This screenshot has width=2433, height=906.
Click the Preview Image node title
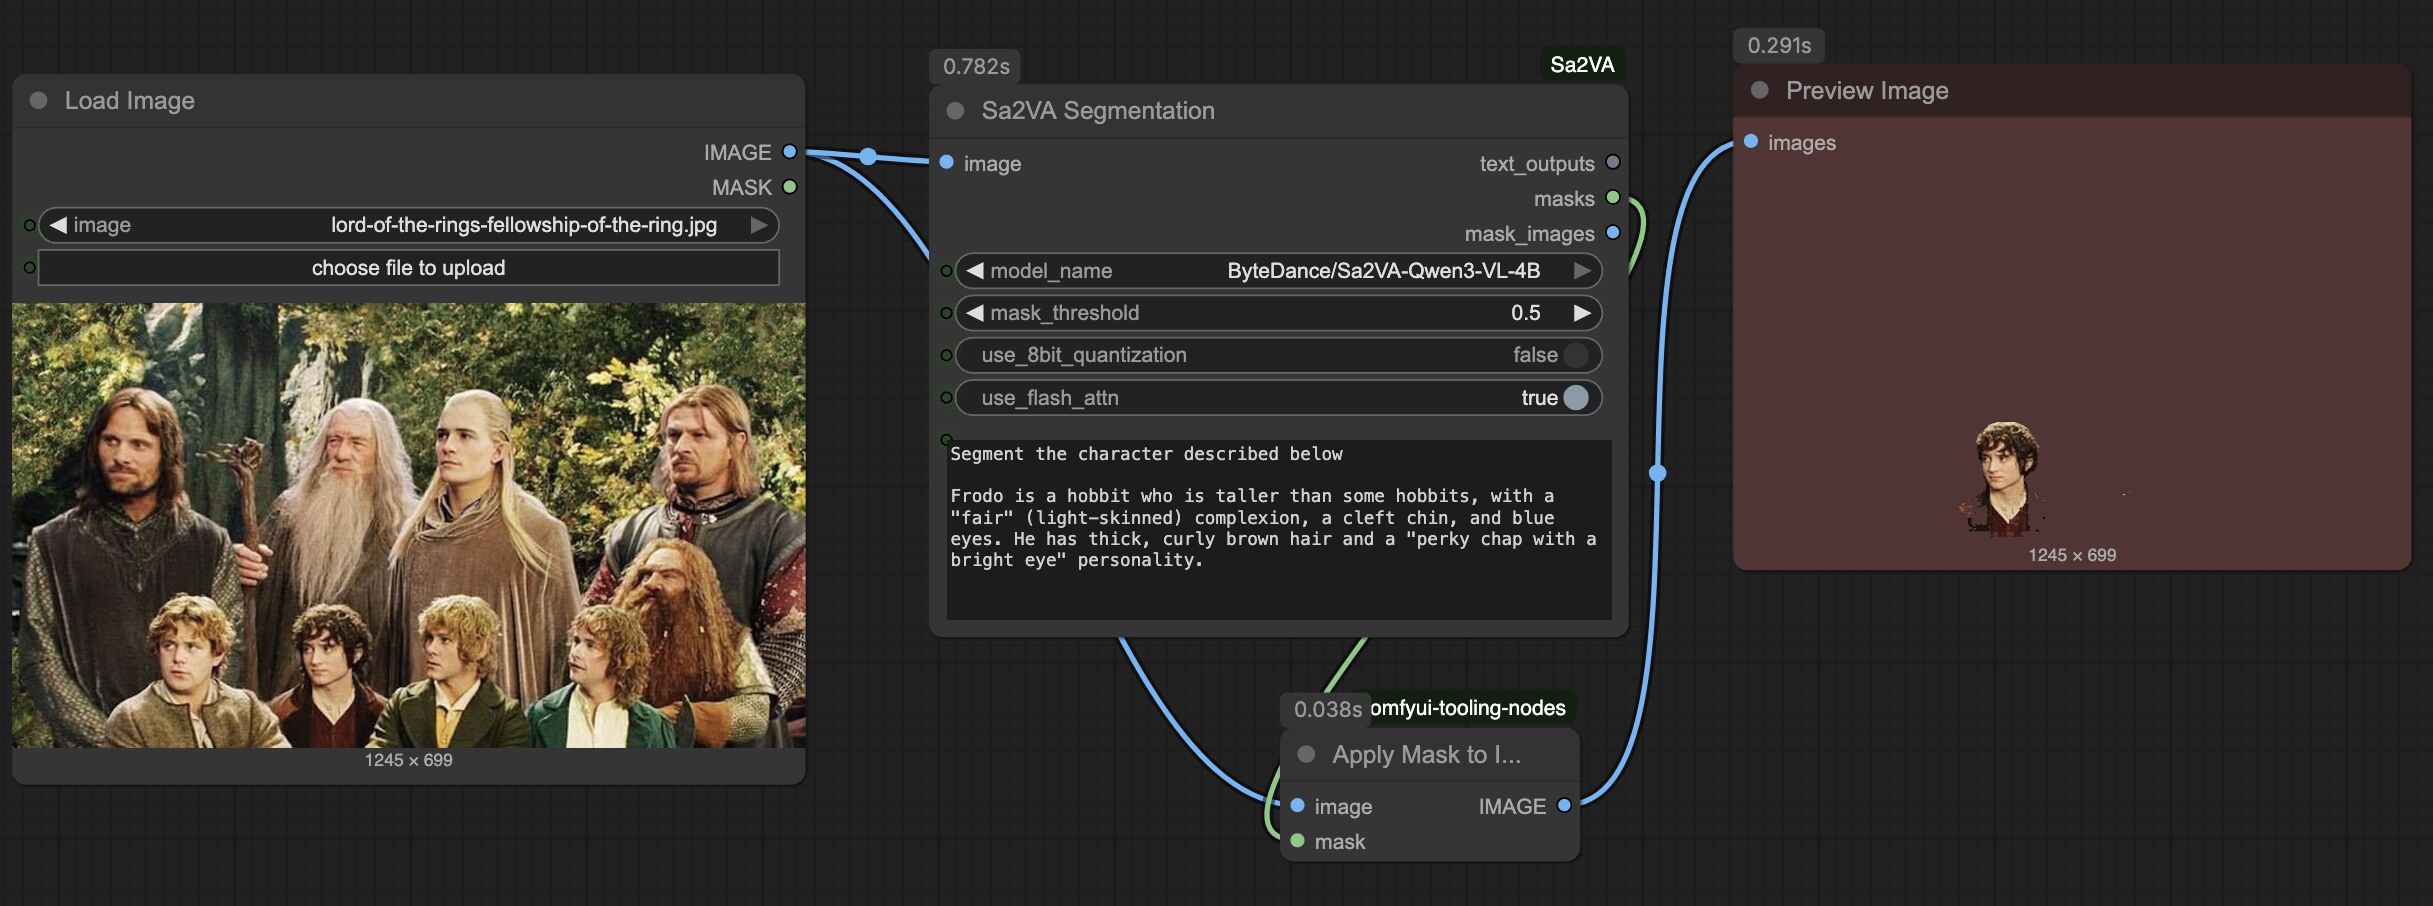tap(1867, 91)
